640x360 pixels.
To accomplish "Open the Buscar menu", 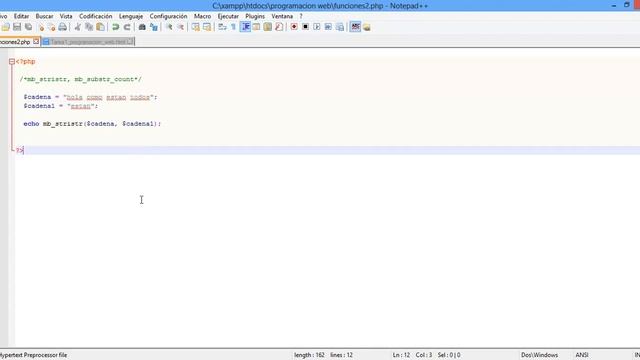I will point(44,16).
